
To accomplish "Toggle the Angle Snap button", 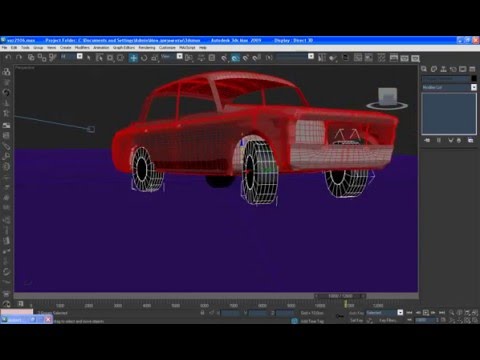I will tap(235, 58).
